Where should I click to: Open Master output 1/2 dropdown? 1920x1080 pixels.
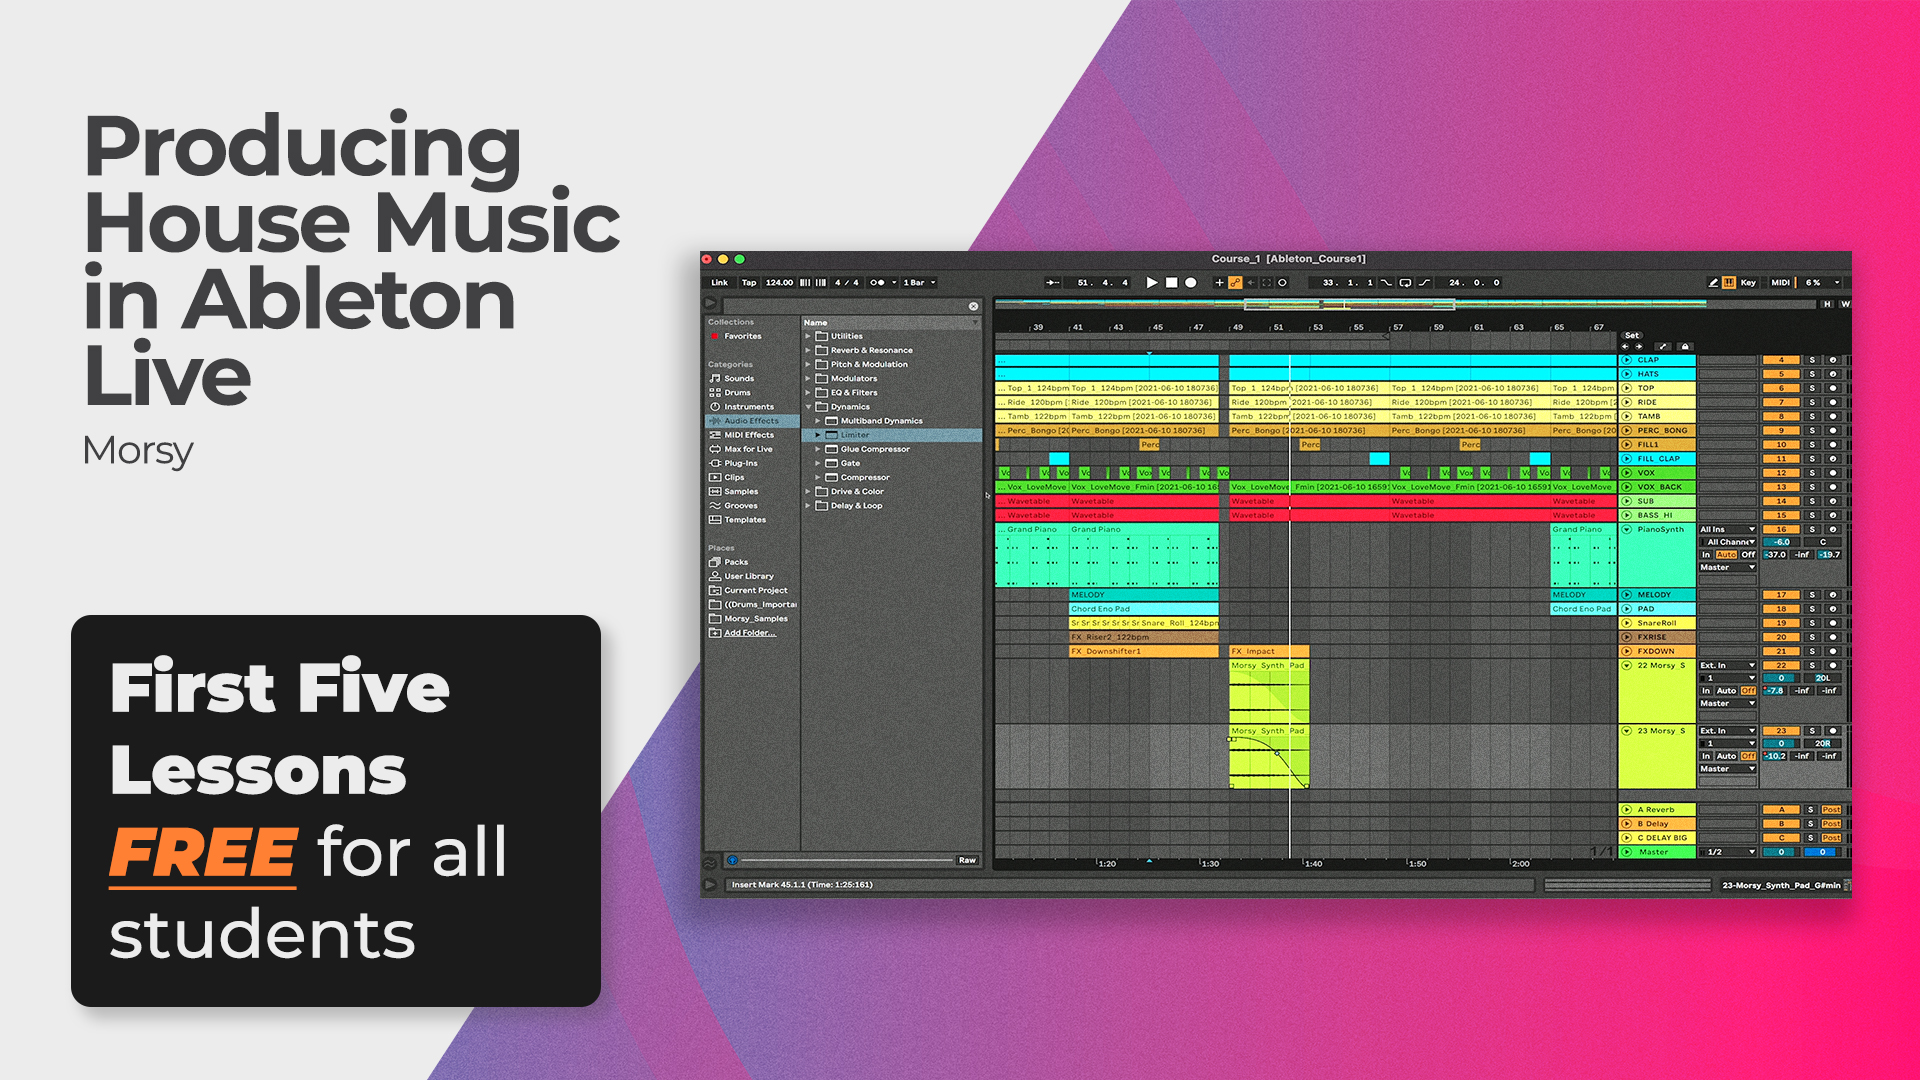pos(1728,852)
